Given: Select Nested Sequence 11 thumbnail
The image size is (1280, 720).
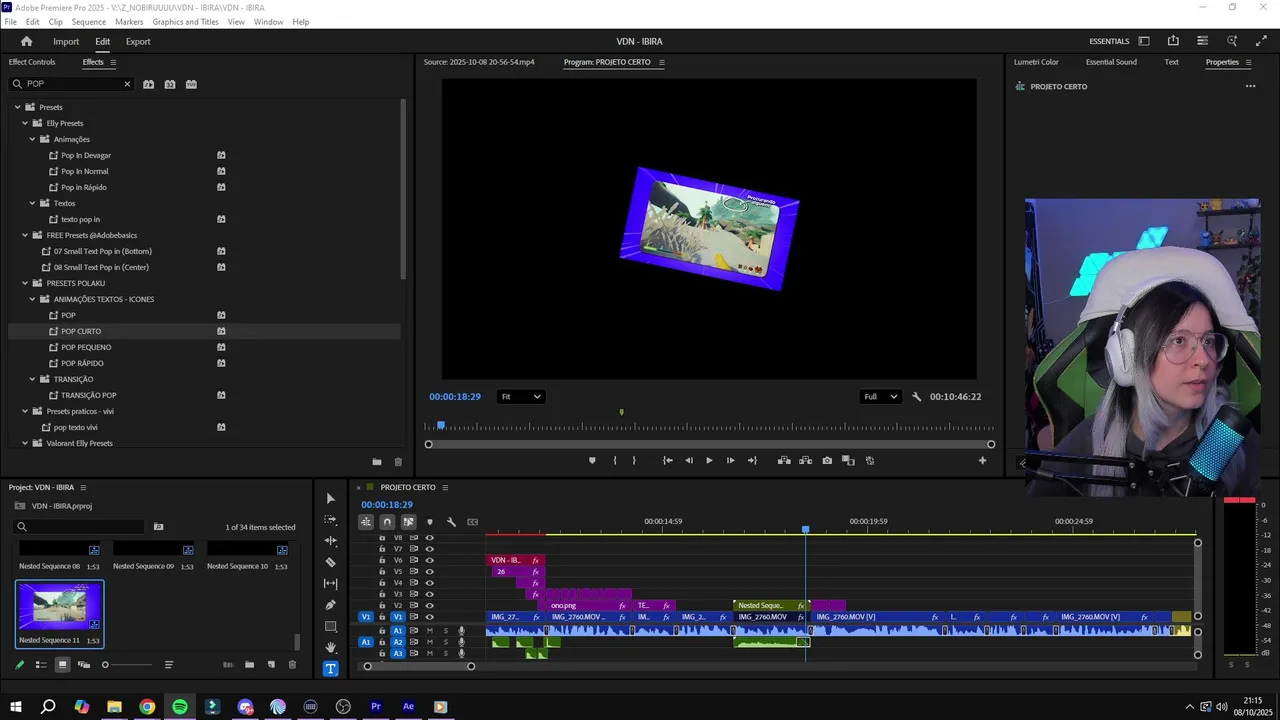Looking at the screenshot, I should coord(60,607).
